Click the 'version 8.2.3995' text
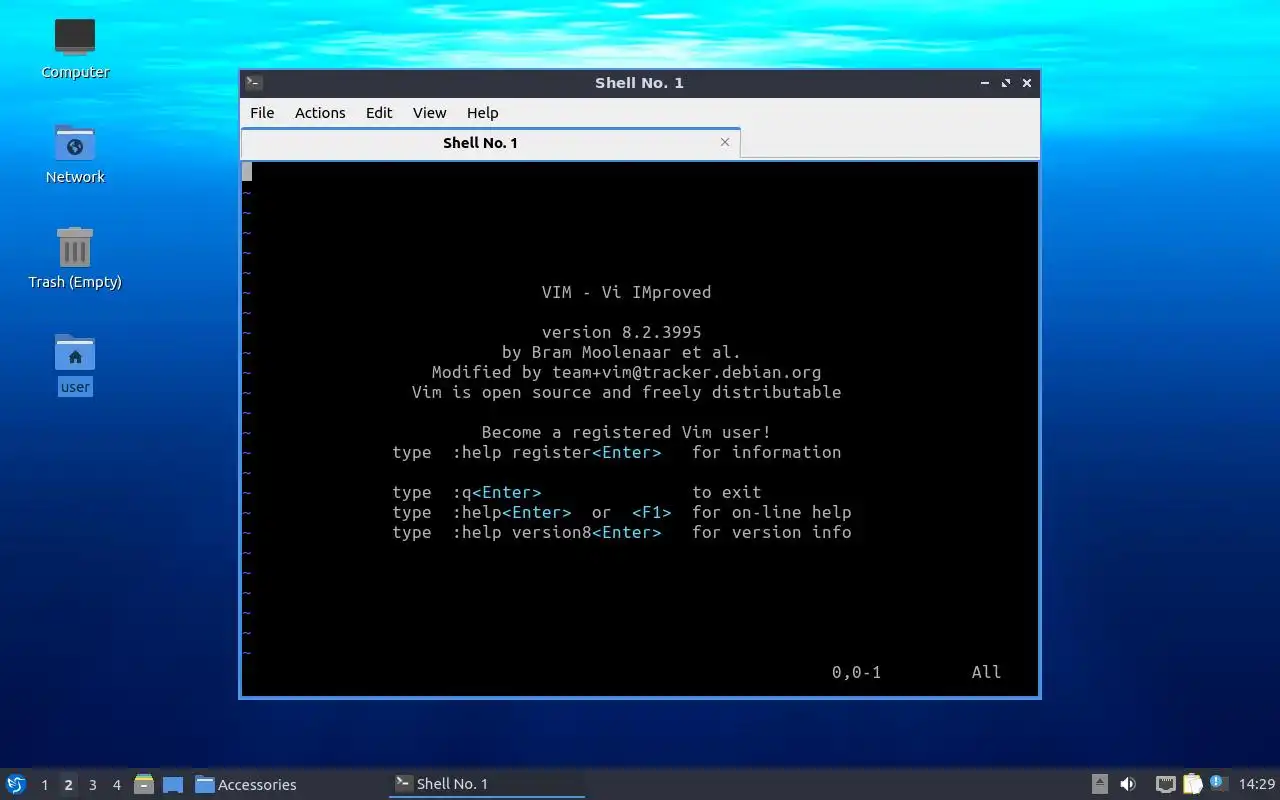The width and height of the screenshot is (1280, 800). (x=622, y=332)
